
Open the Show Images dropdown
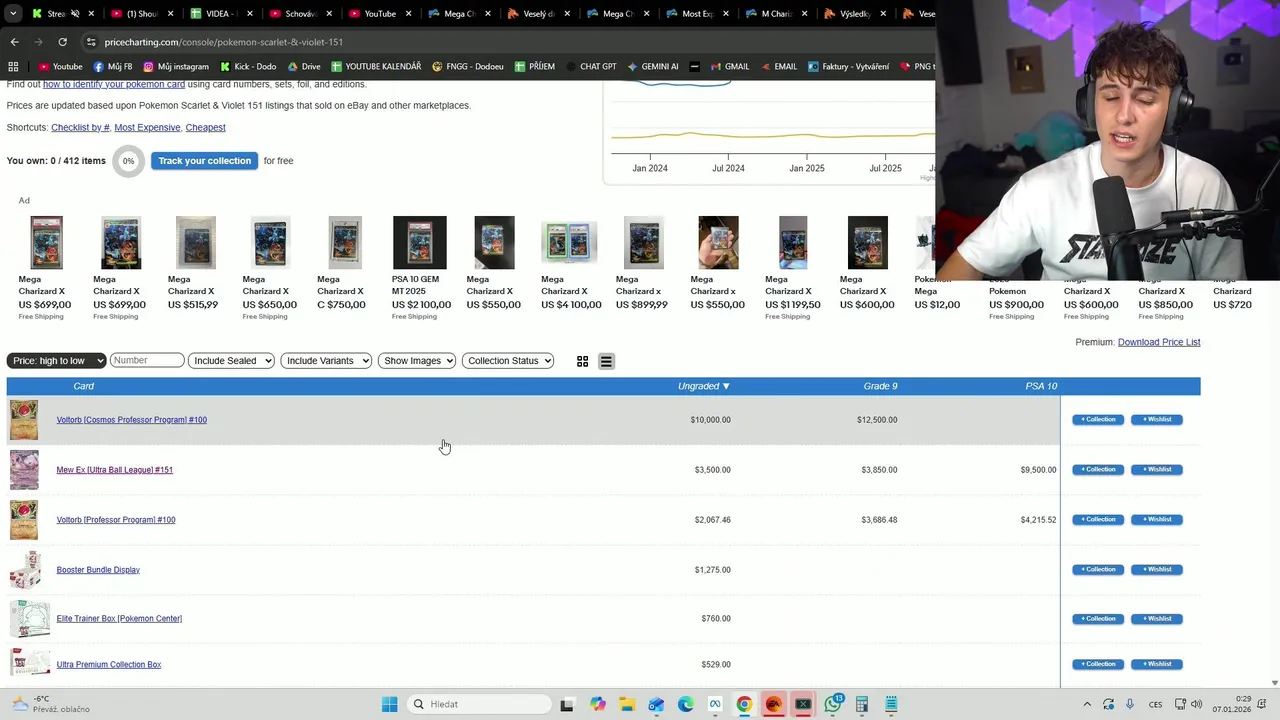pos(417,361)
